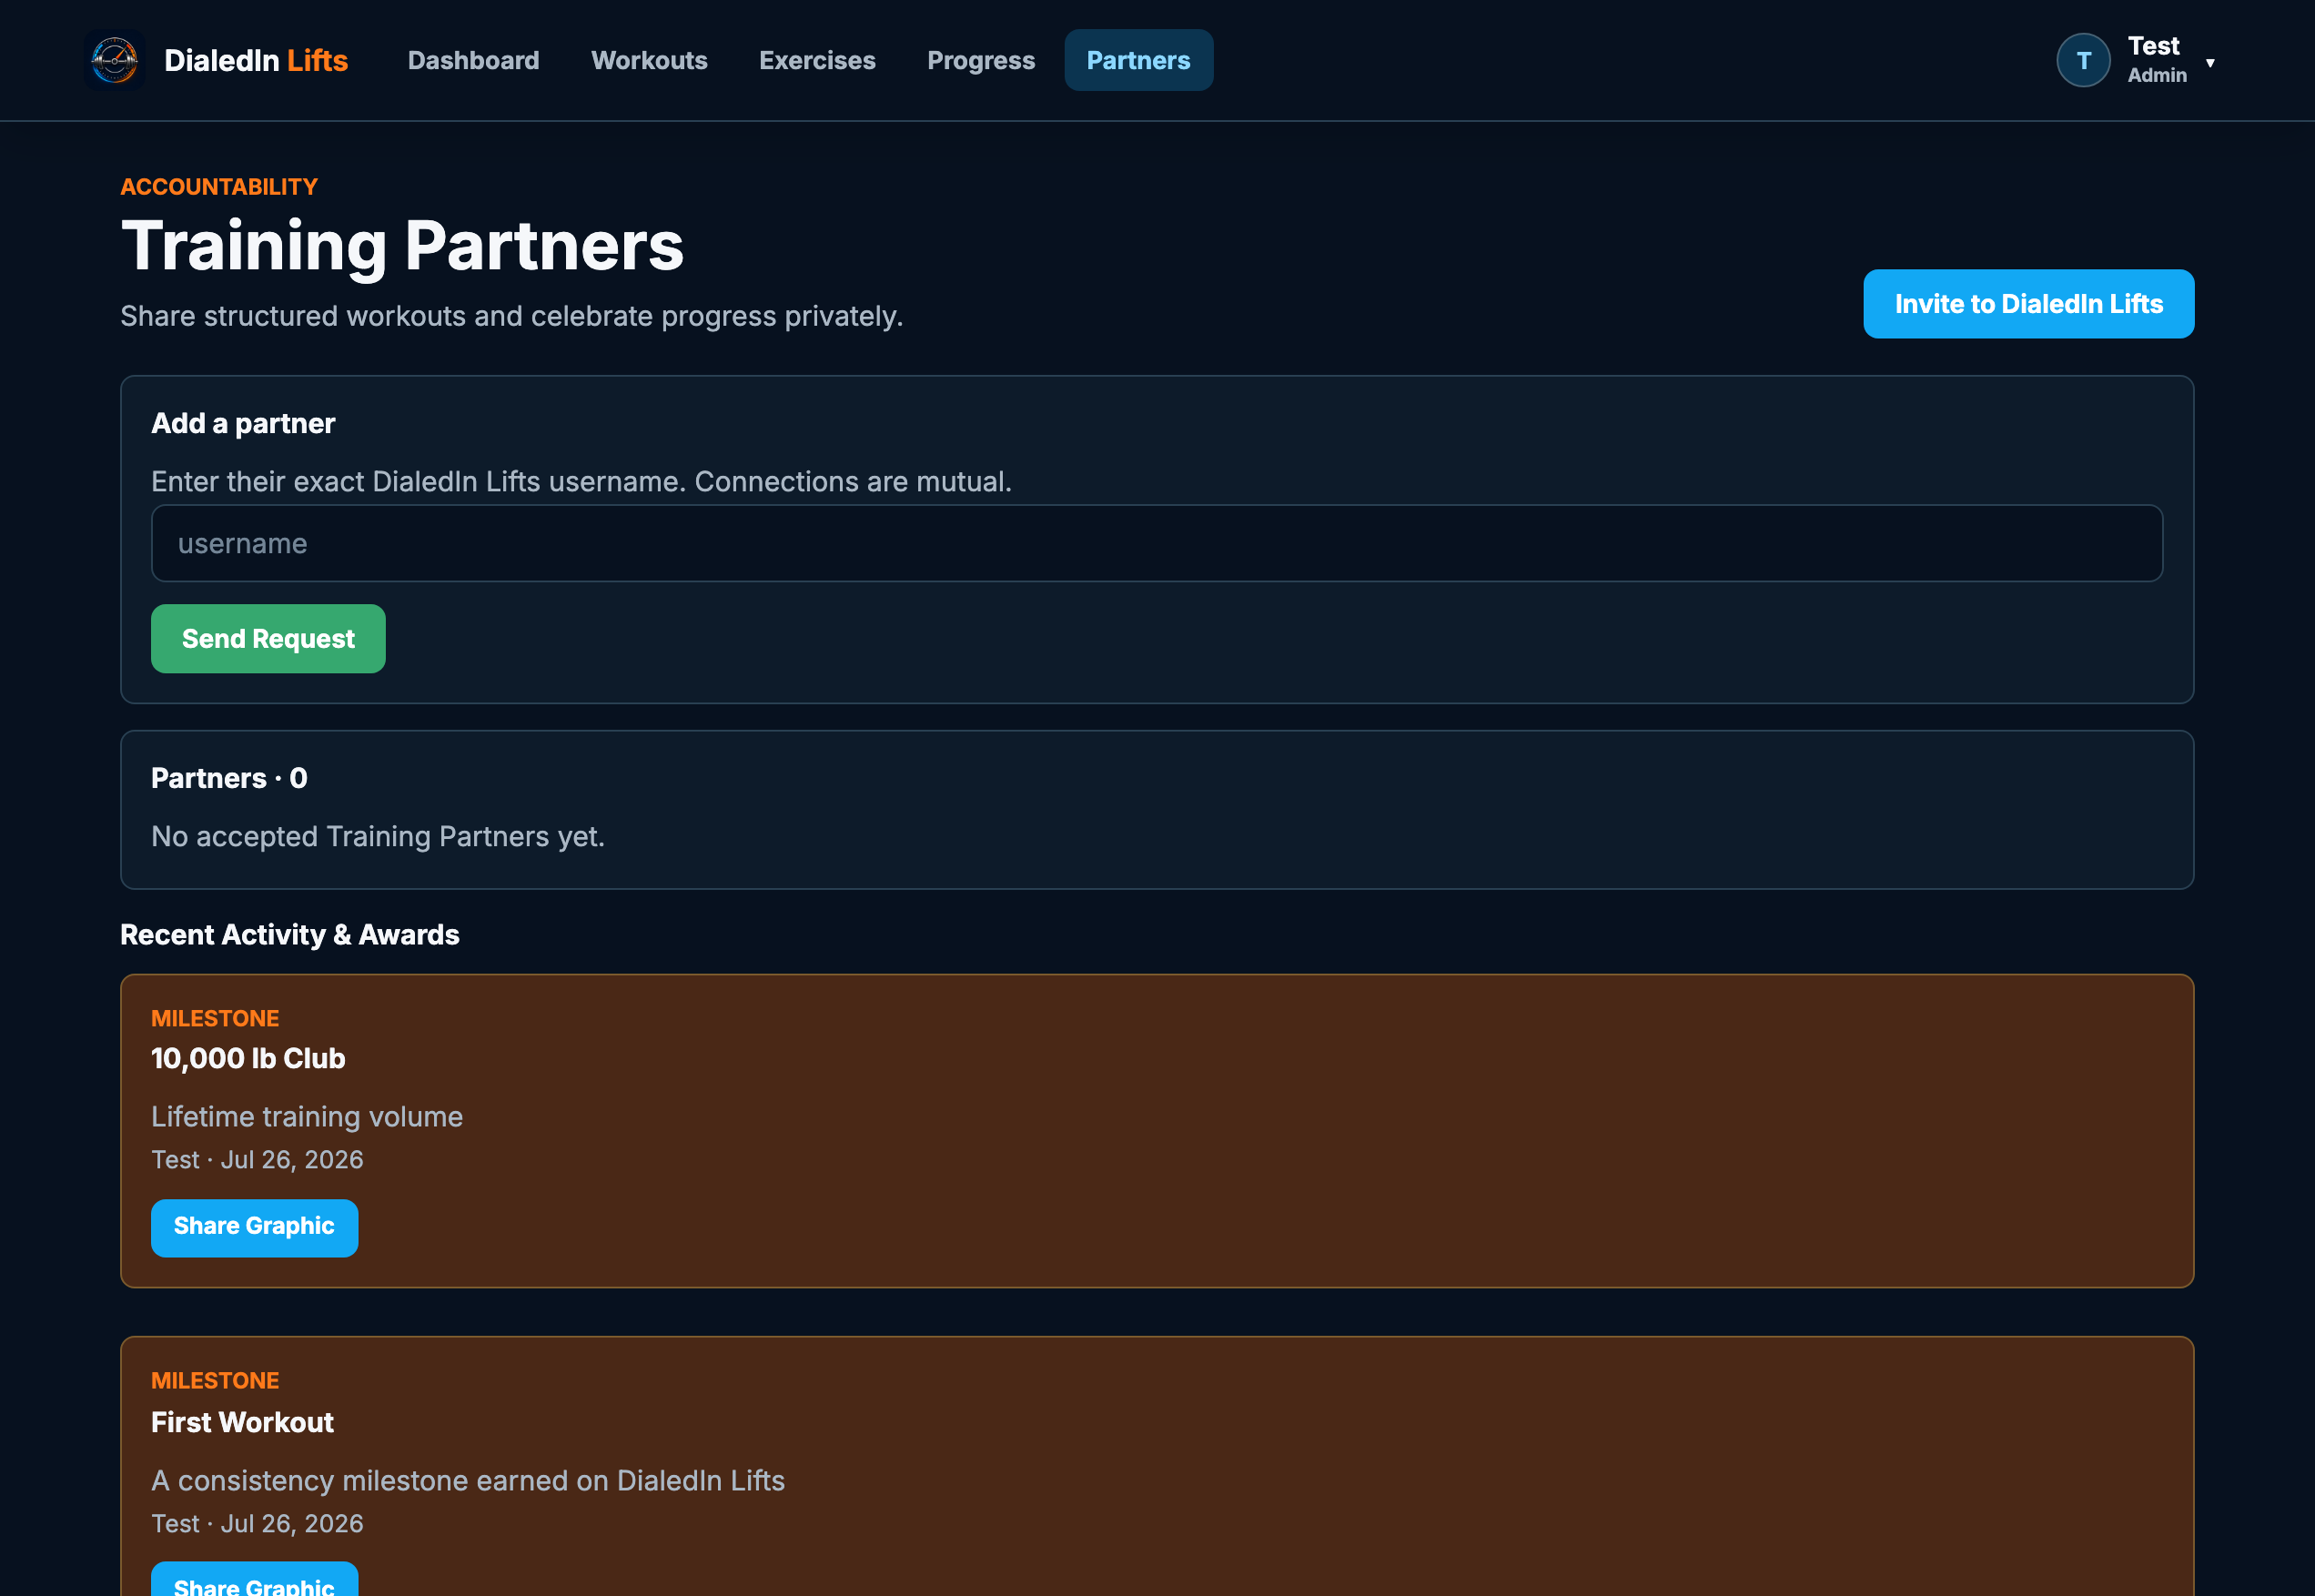2315x1596 pixels.
Task: Click the Admin role label
Action: pos(2157,75)
